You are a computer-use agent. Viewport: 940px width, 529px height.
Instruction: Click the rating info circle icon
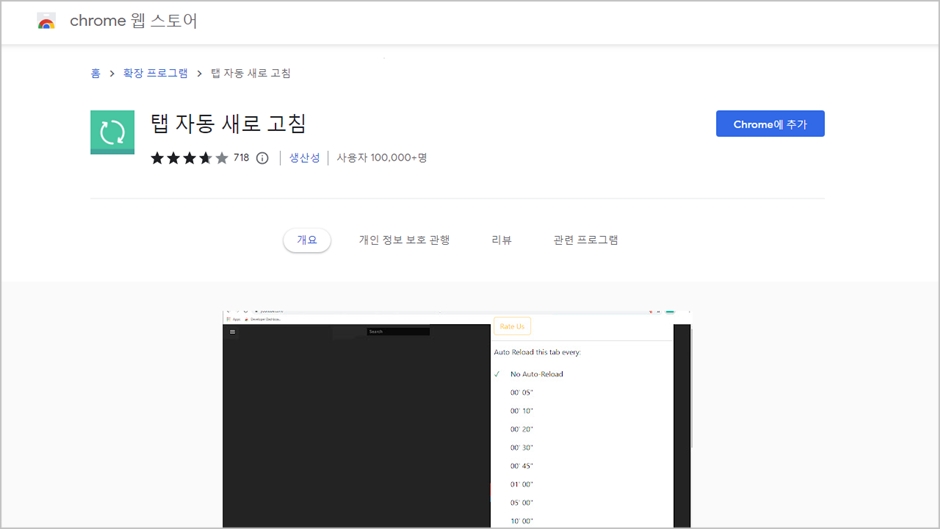(262, 158)
